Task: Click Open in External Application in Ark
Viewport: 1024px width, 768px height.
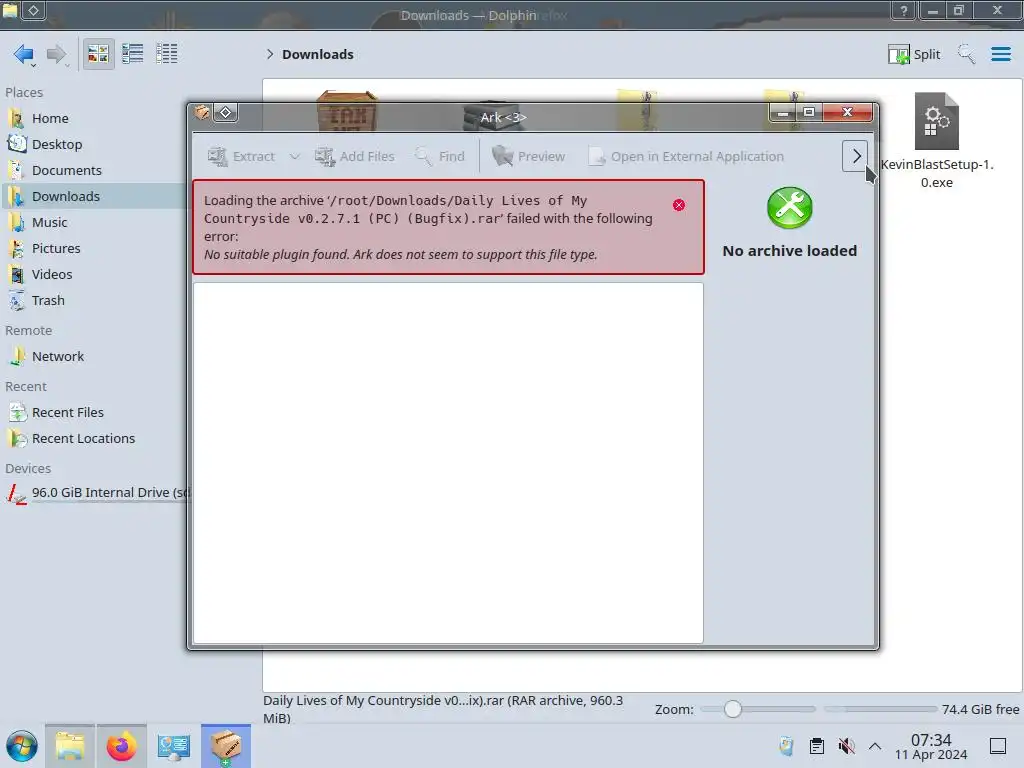Action: tap(686, 157)
